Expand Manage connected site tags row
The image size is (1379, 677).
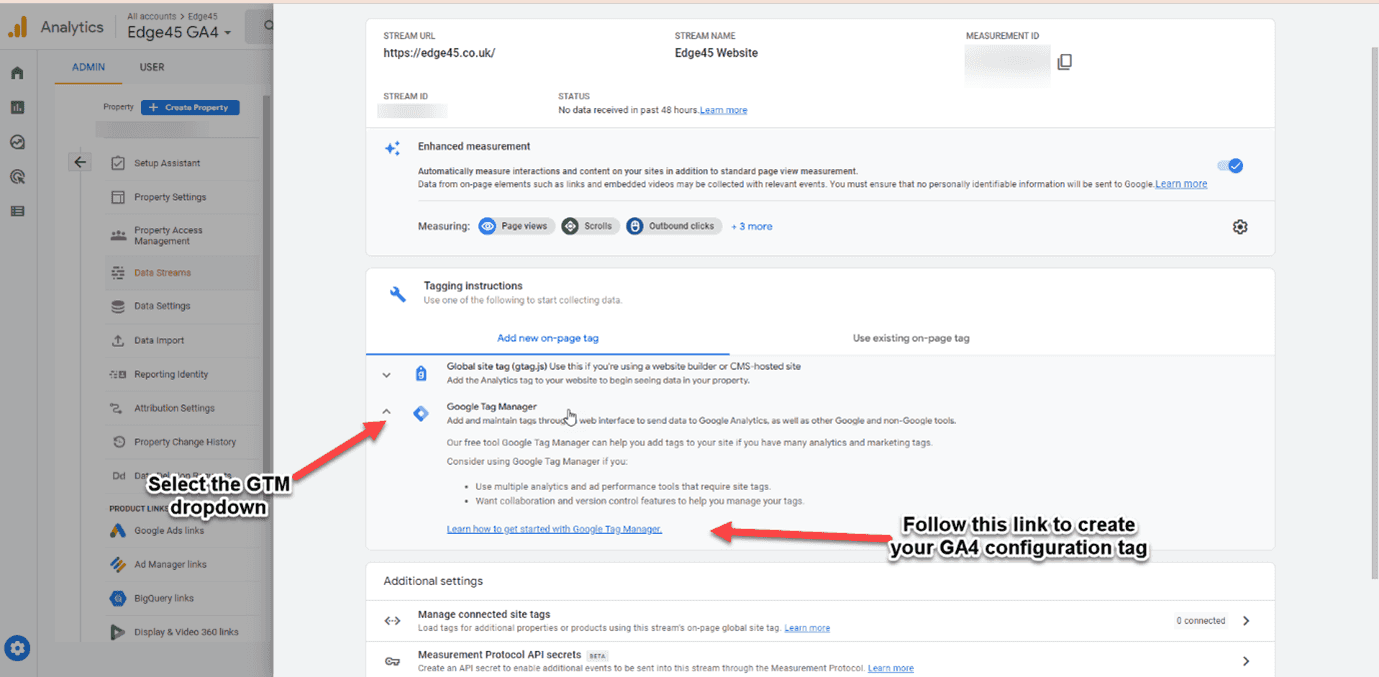[x=1246, y=621]
